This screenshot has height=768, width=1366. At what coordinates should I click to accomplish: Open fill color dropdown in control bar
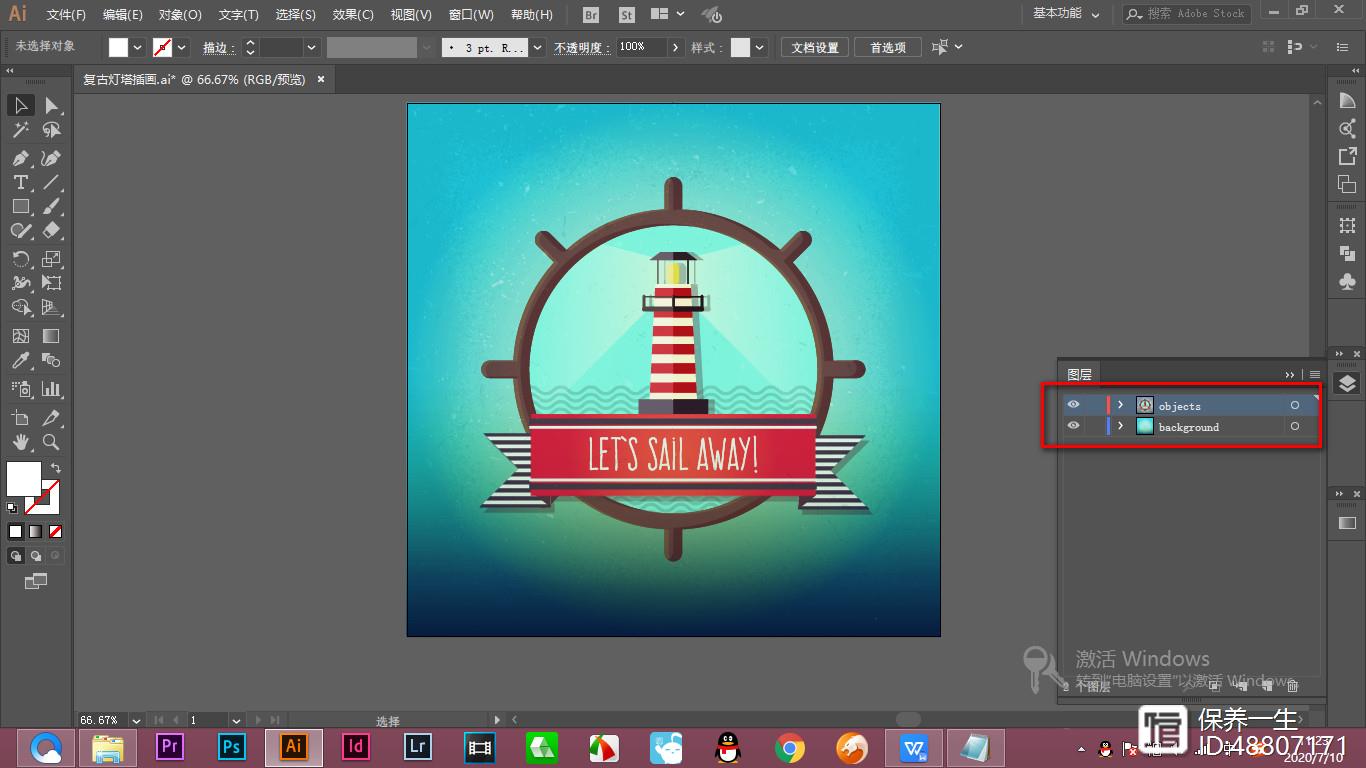point(138,47)
